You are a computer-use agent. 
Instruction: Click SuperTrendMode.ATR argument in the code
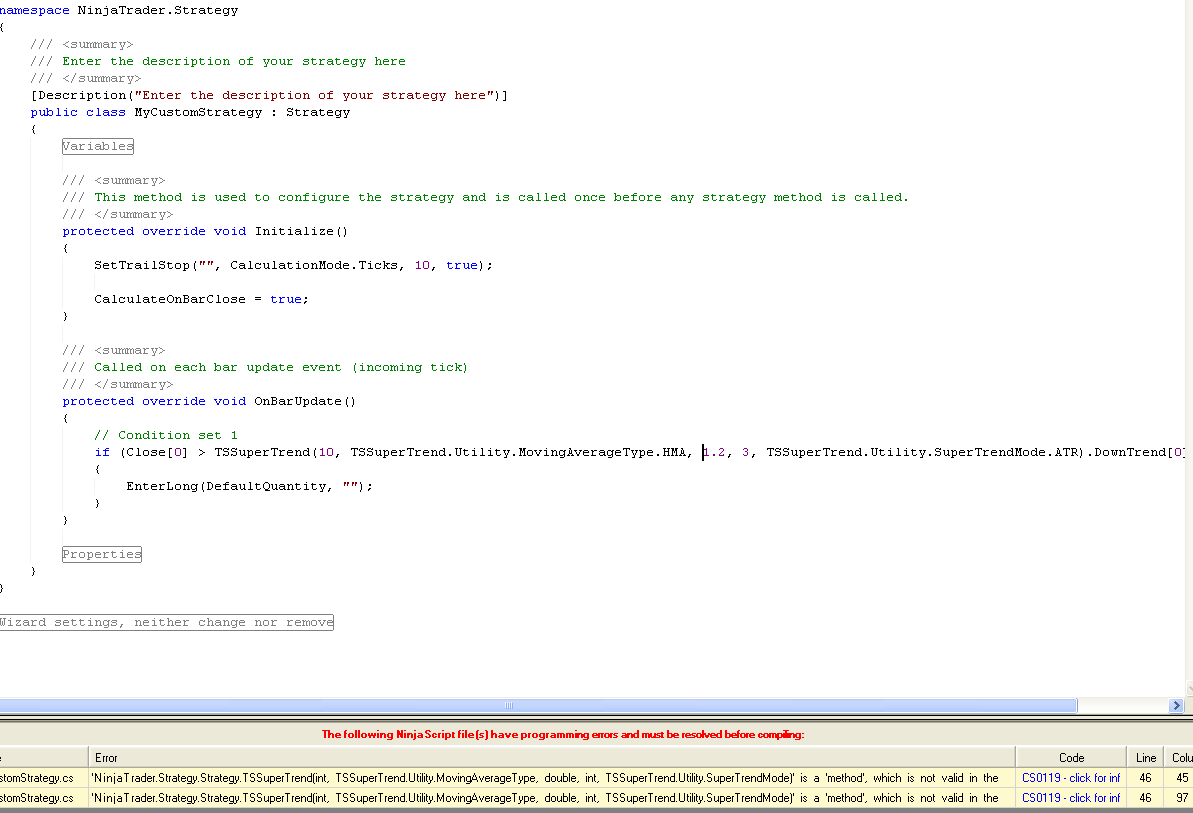tap(1007, 453)
